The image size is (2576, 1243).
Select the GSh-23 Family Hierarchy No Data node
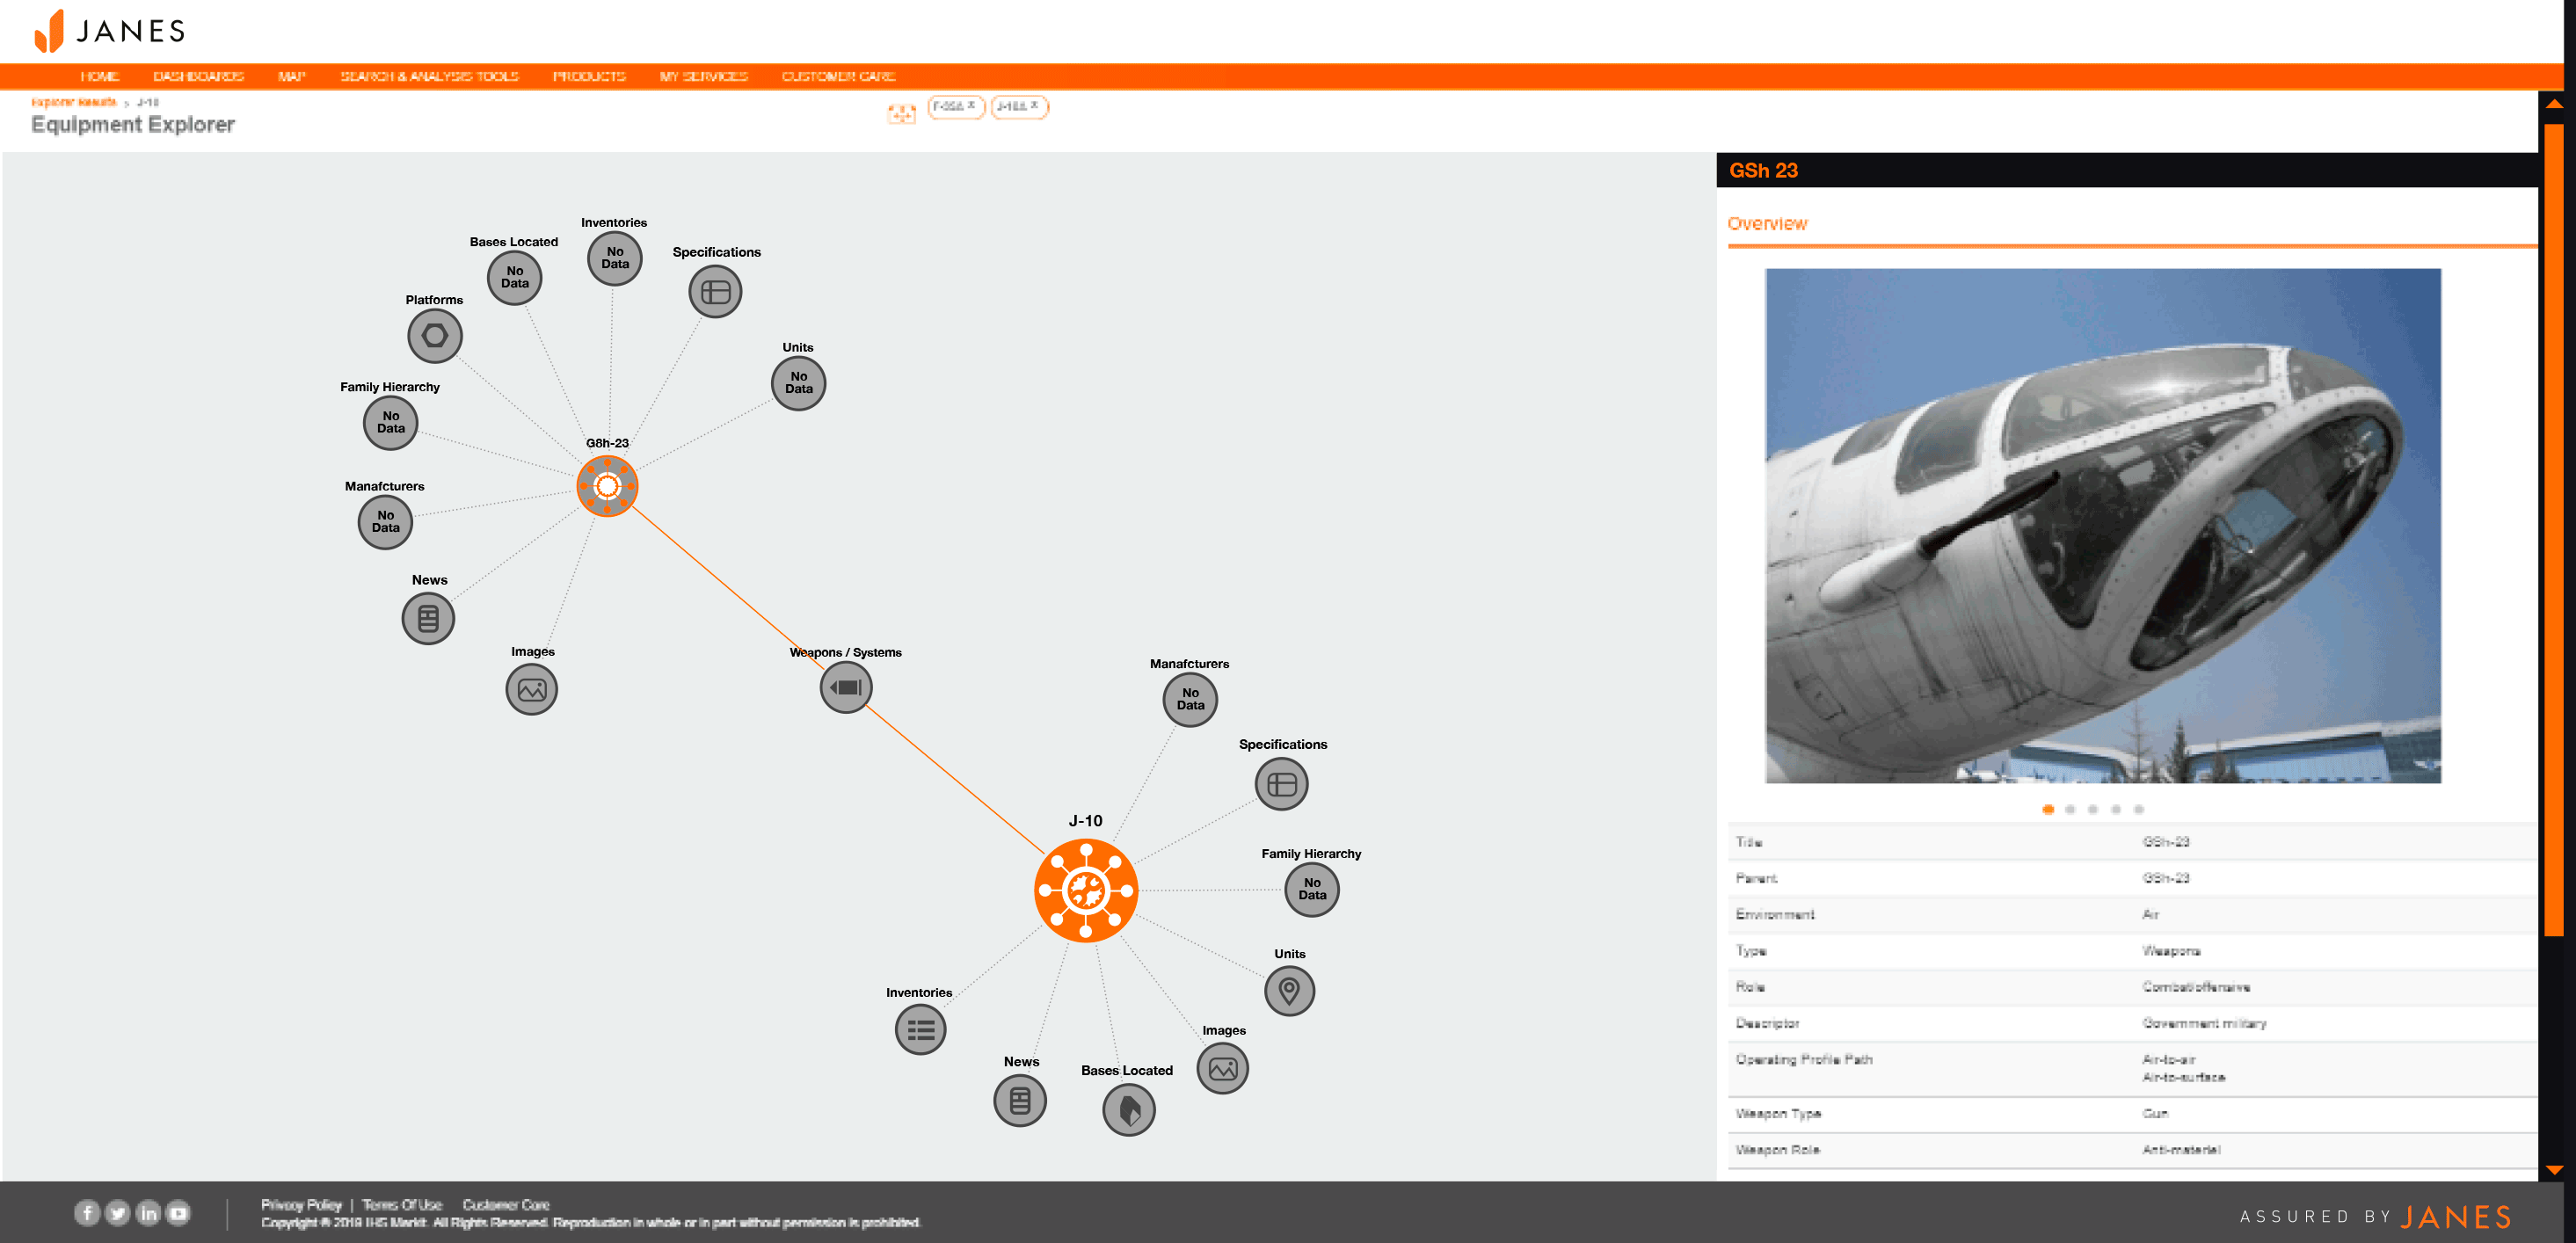(391, 422)
